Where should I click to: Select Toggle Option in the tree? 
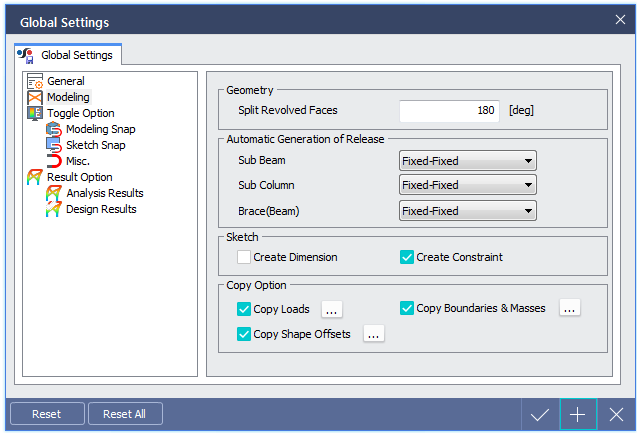80,113
